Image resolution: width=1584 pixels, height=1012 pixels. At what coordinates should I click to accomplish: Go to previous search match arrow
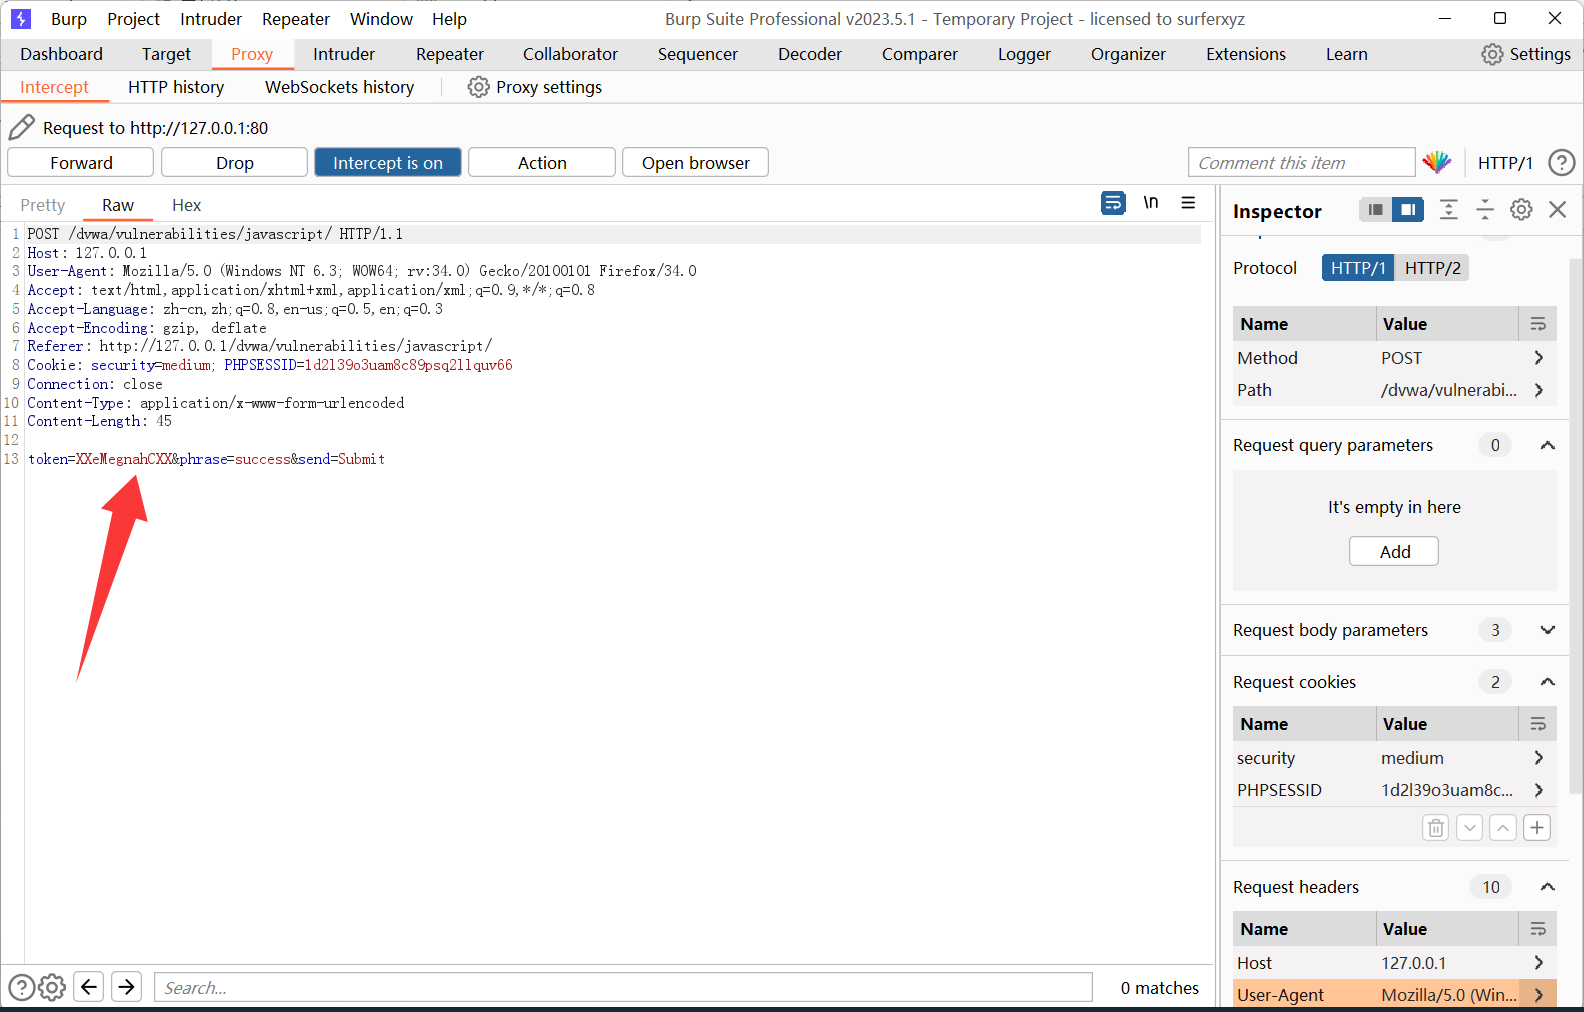point(89,987)
